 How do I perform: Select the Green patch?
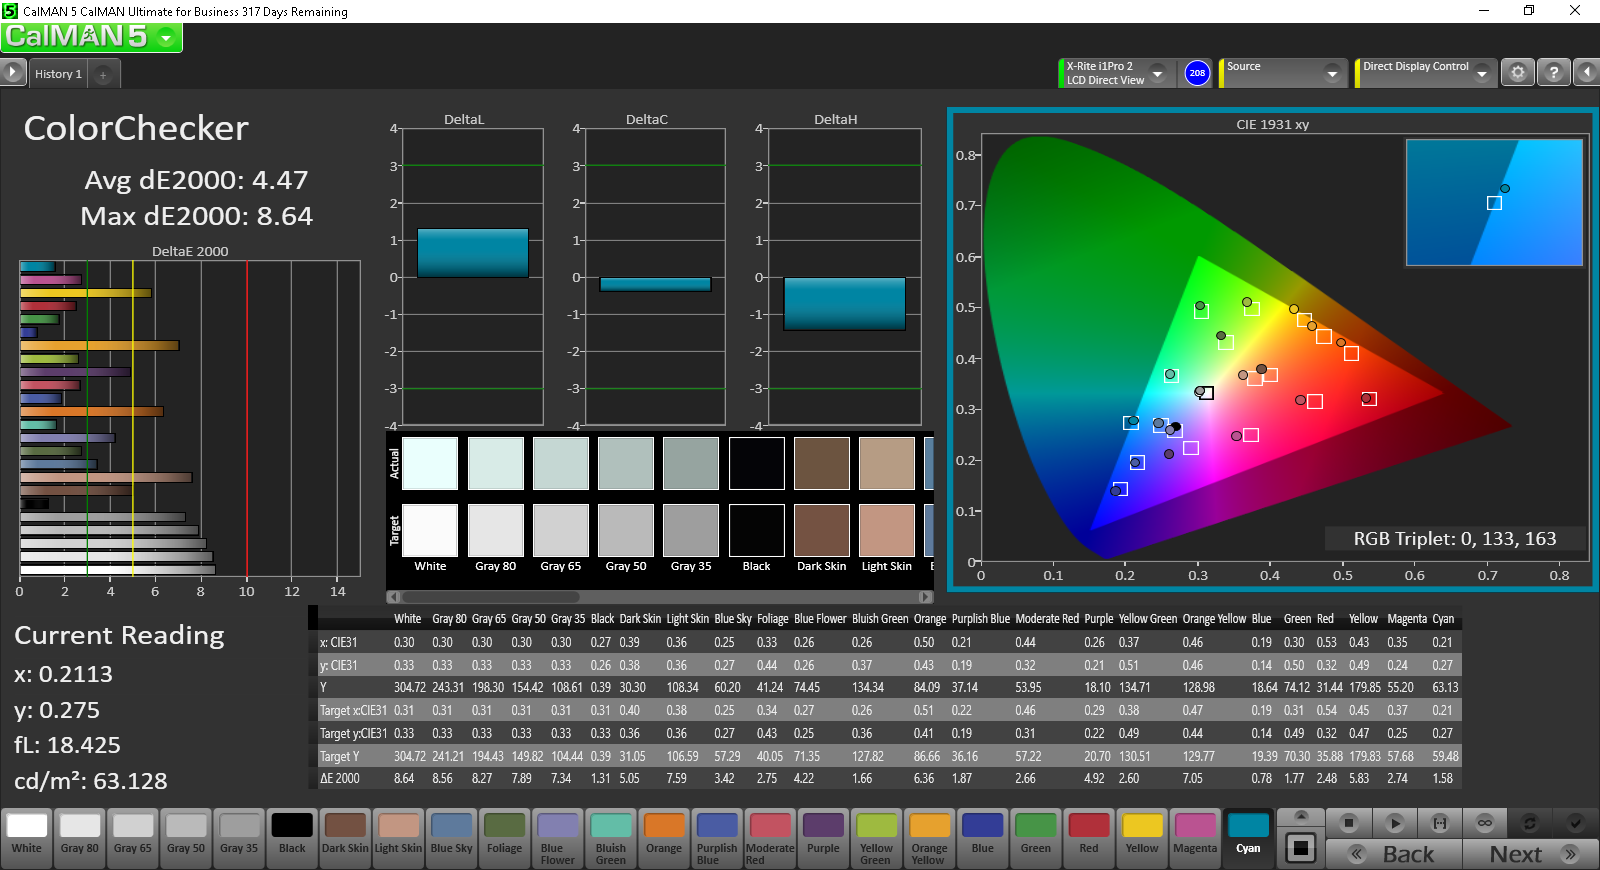click(x=1036, y=838)
